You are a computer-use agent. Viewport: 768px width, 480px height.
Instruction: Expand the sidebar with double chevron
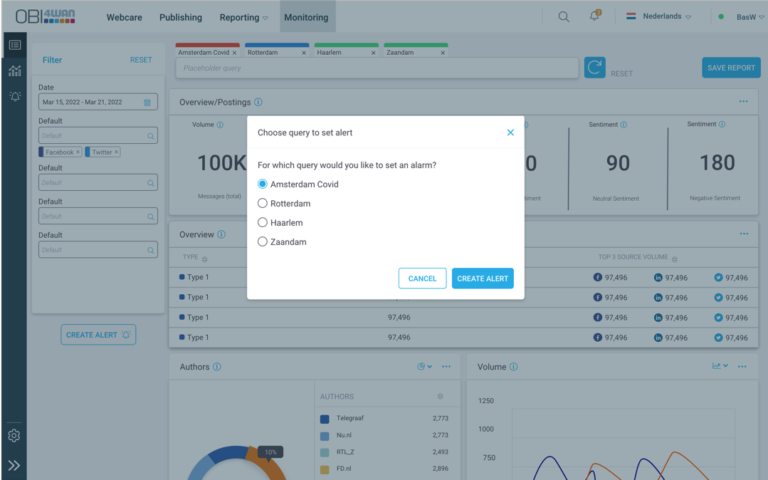coord(14,465)
